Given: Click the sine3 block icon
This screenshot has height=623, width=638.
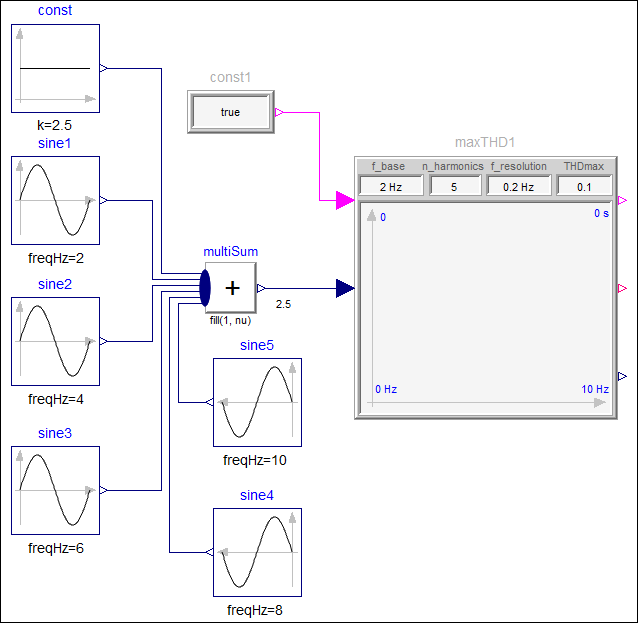Looking at the screenshot, I should pos(56,491).
